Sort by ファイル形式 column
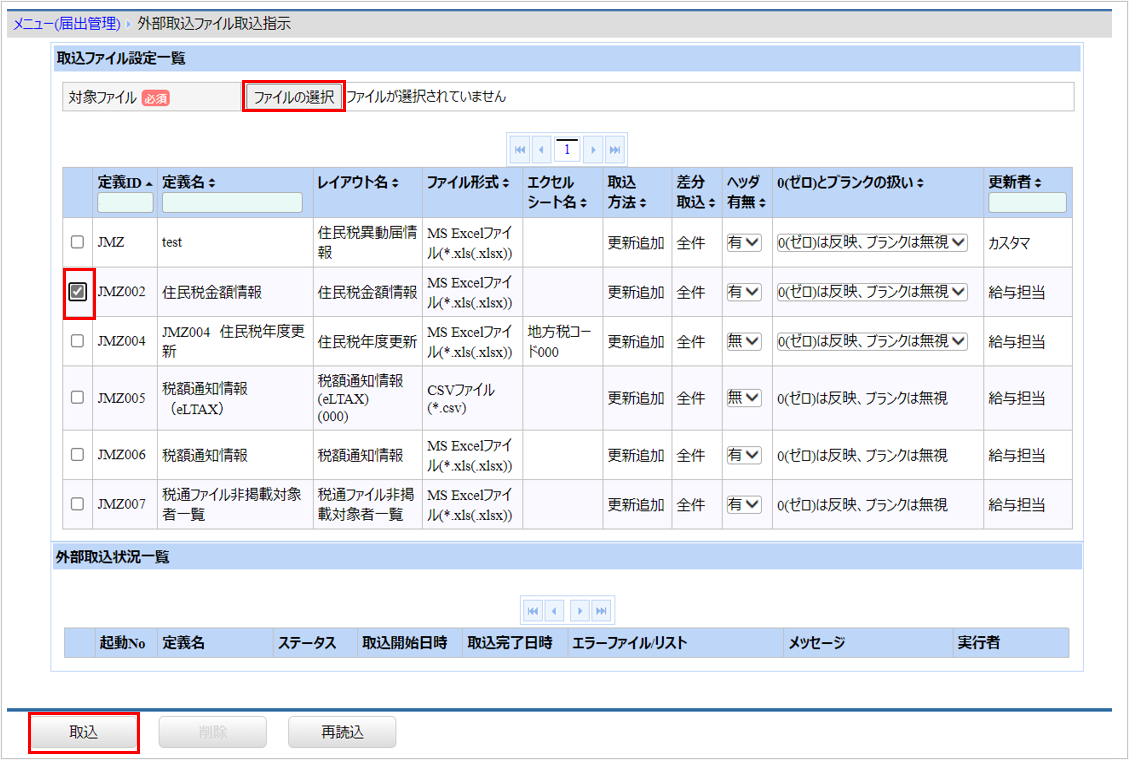This screenshot has height=760, width=1129. (468, 183)
